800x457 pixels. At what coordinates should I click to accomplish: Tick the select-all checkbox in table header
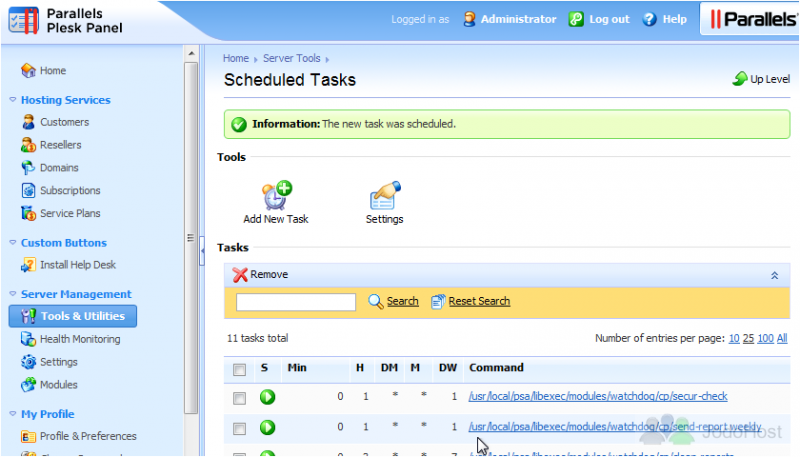239,370
